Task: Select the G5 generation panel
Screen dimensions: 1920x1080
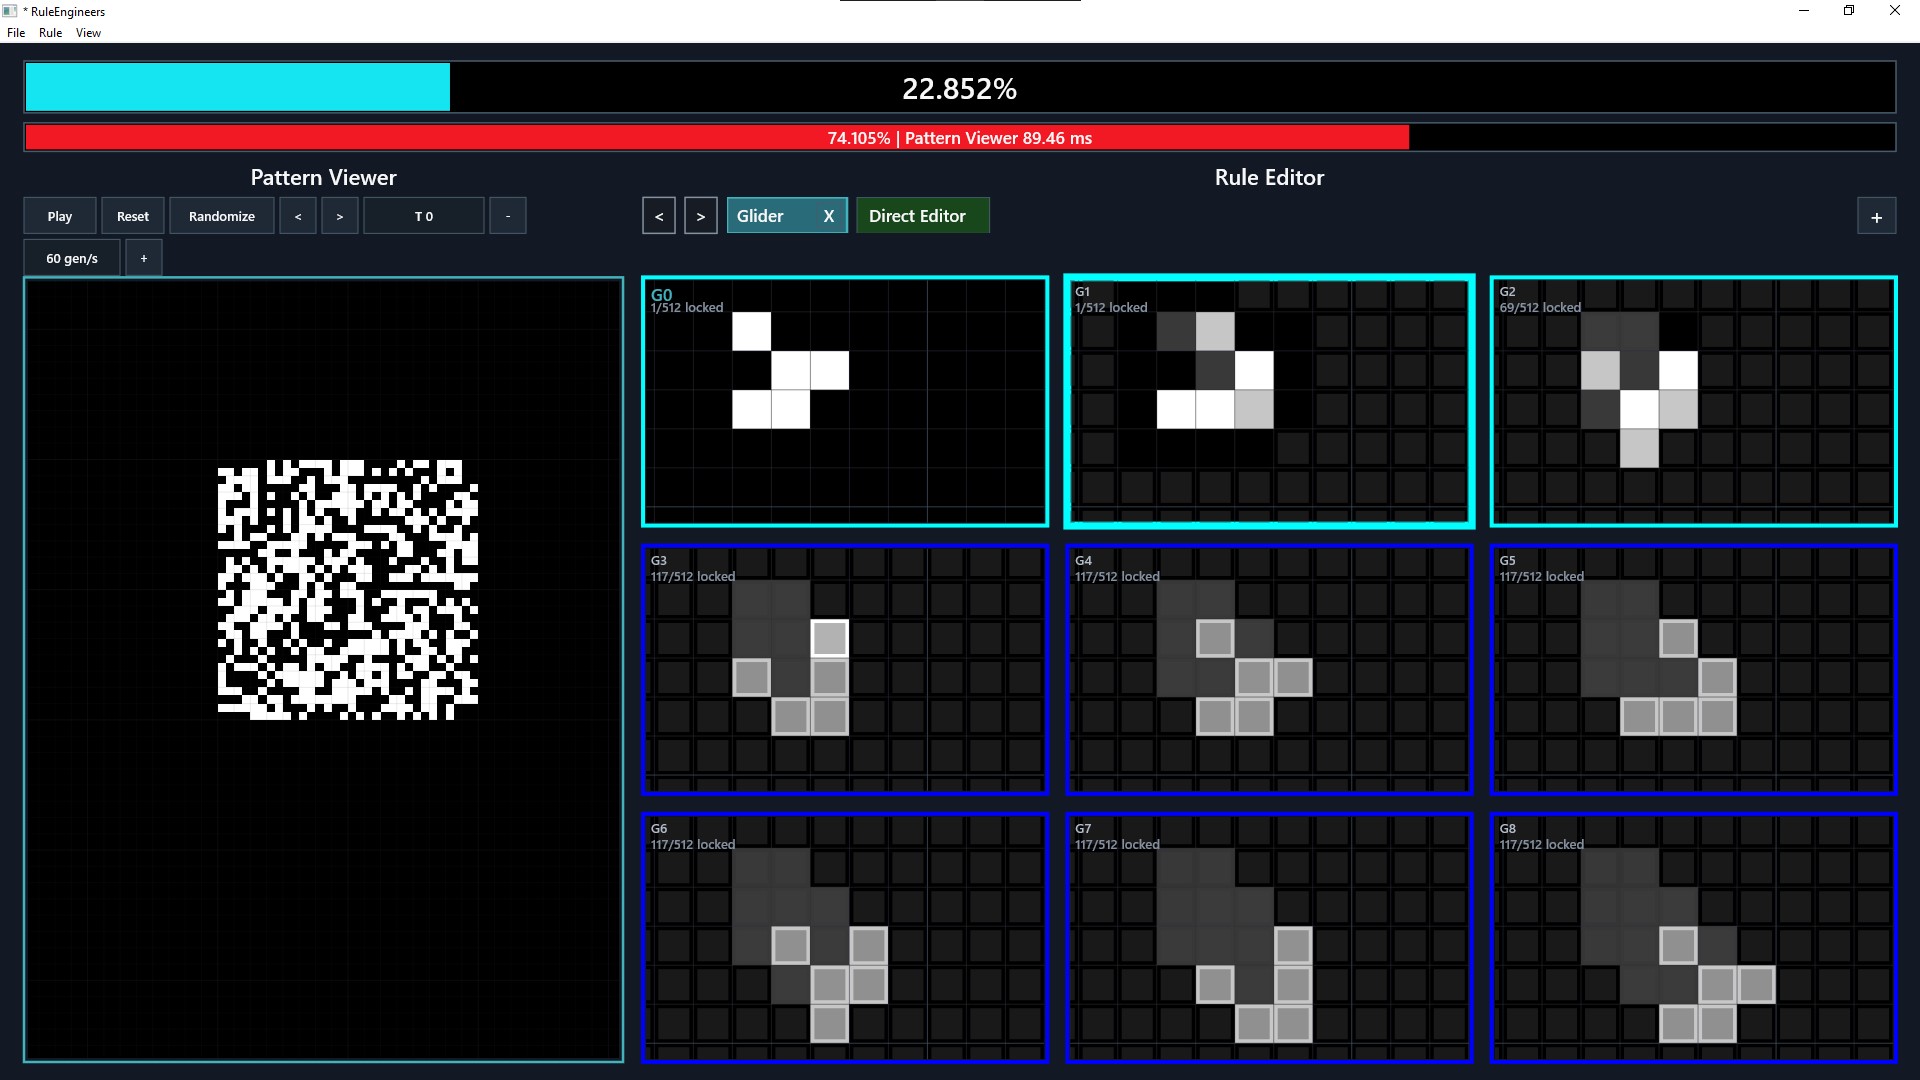Action: click(x=1694, y=670)
